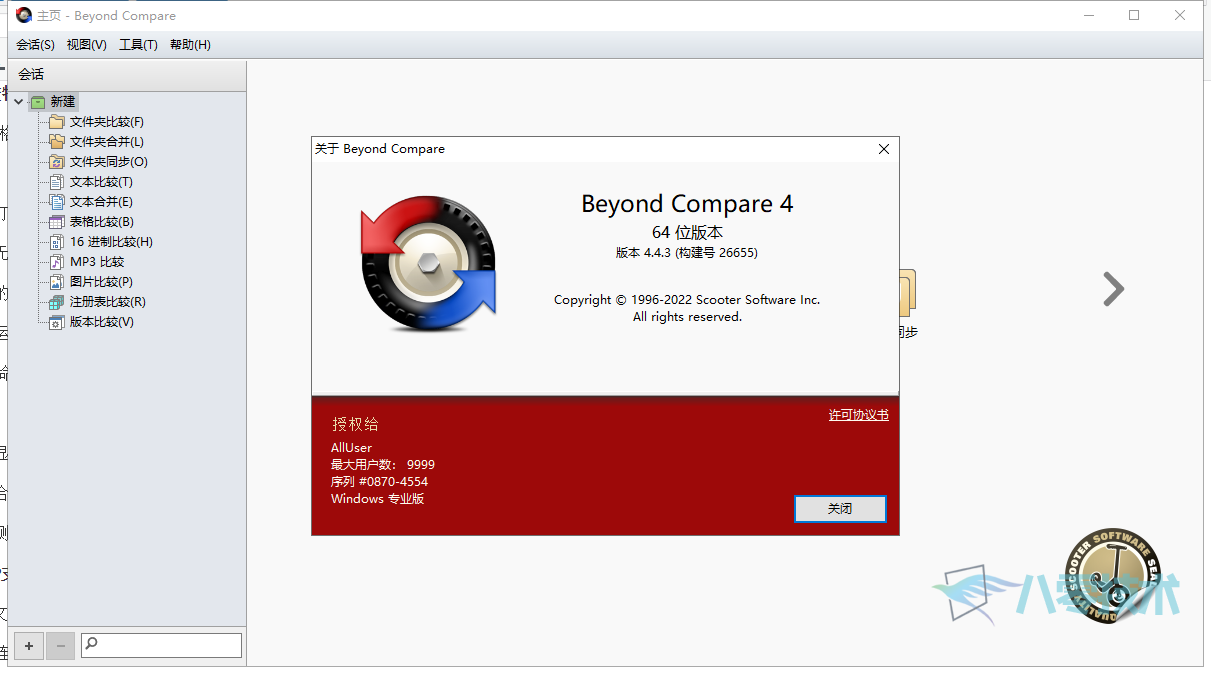The width and height of the screenshot is (1211, 674).
Task: Open the 许可协议书 license link
Action: (x=858, y=415)
